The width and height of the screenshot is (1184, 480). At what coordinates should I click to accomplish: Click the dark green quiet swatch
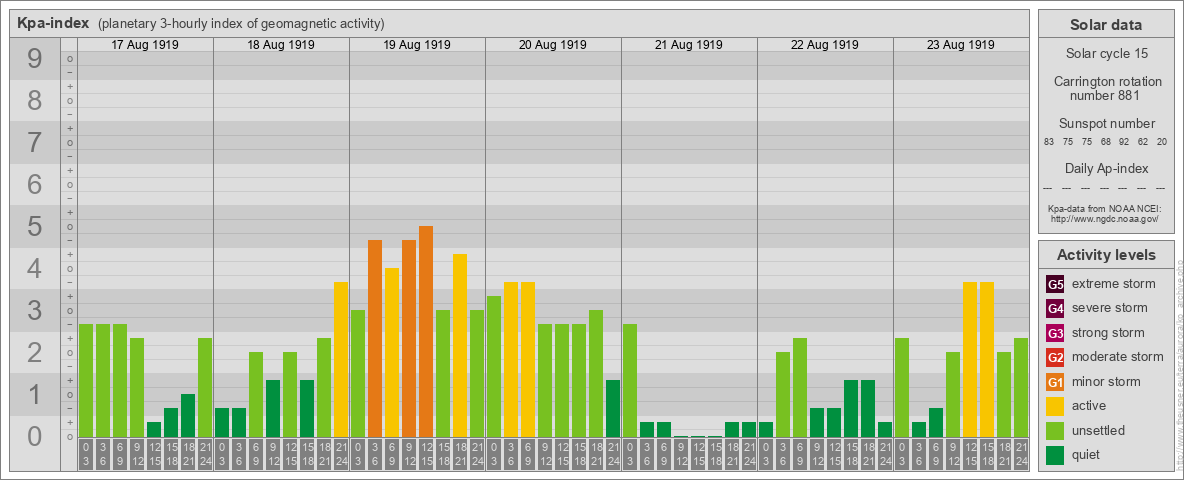tap(1055, 455)
